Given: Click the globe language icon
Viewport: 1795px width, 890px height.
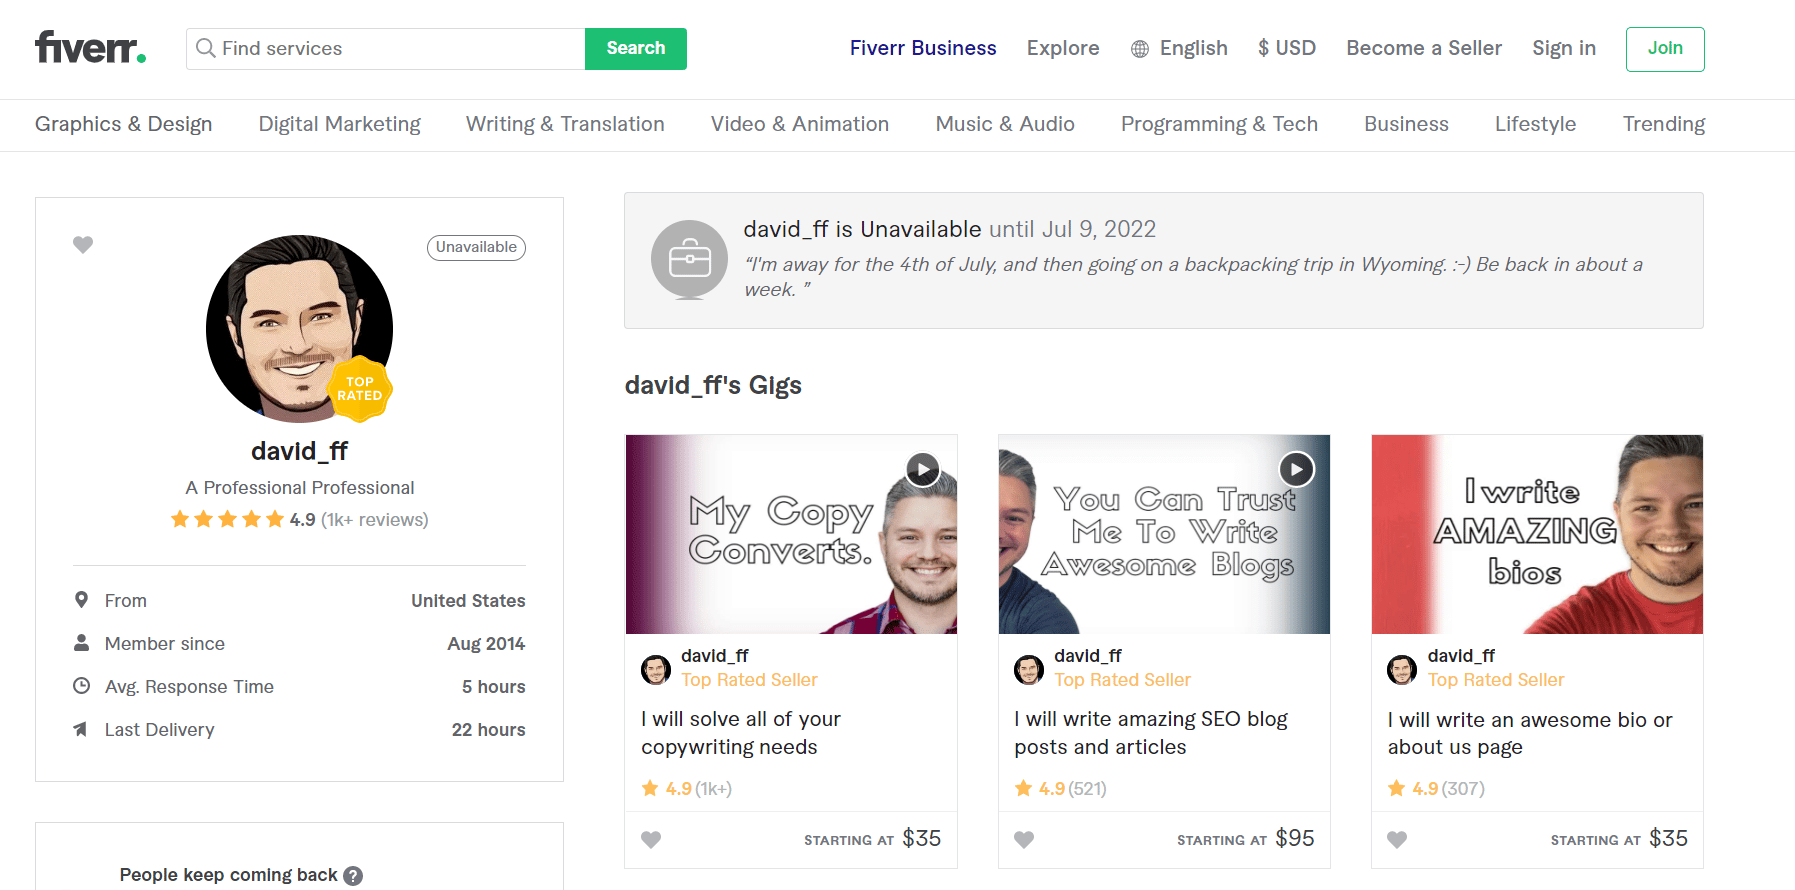Looking at the screenshot, I should pyautogui.click(x=1140, y=49).
